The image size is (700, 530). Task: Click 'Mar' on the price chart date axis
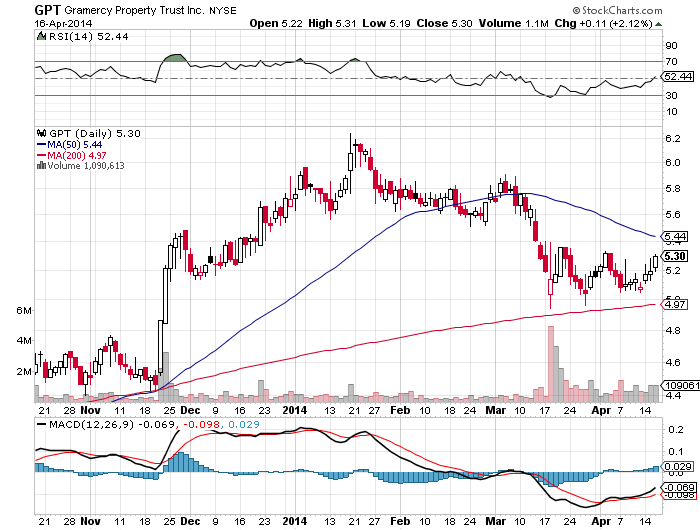click(x=496, y=410)
